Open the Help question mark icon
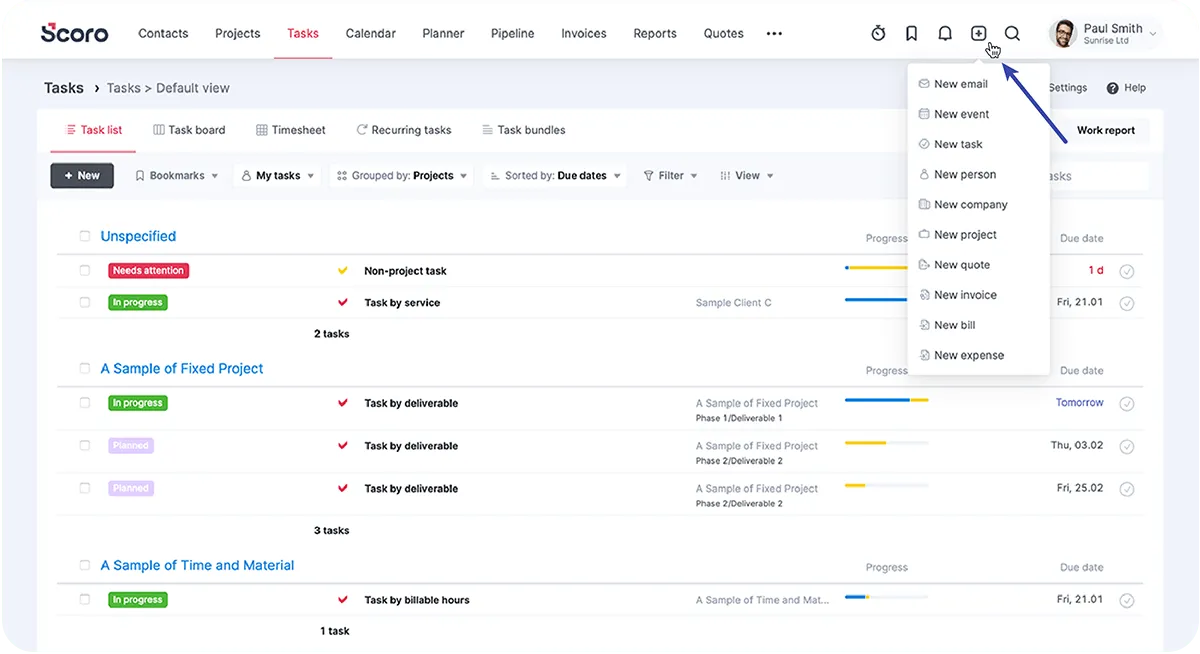Image resolution: width=1200 pixels, height=654 pixels. click(1112, 88)
